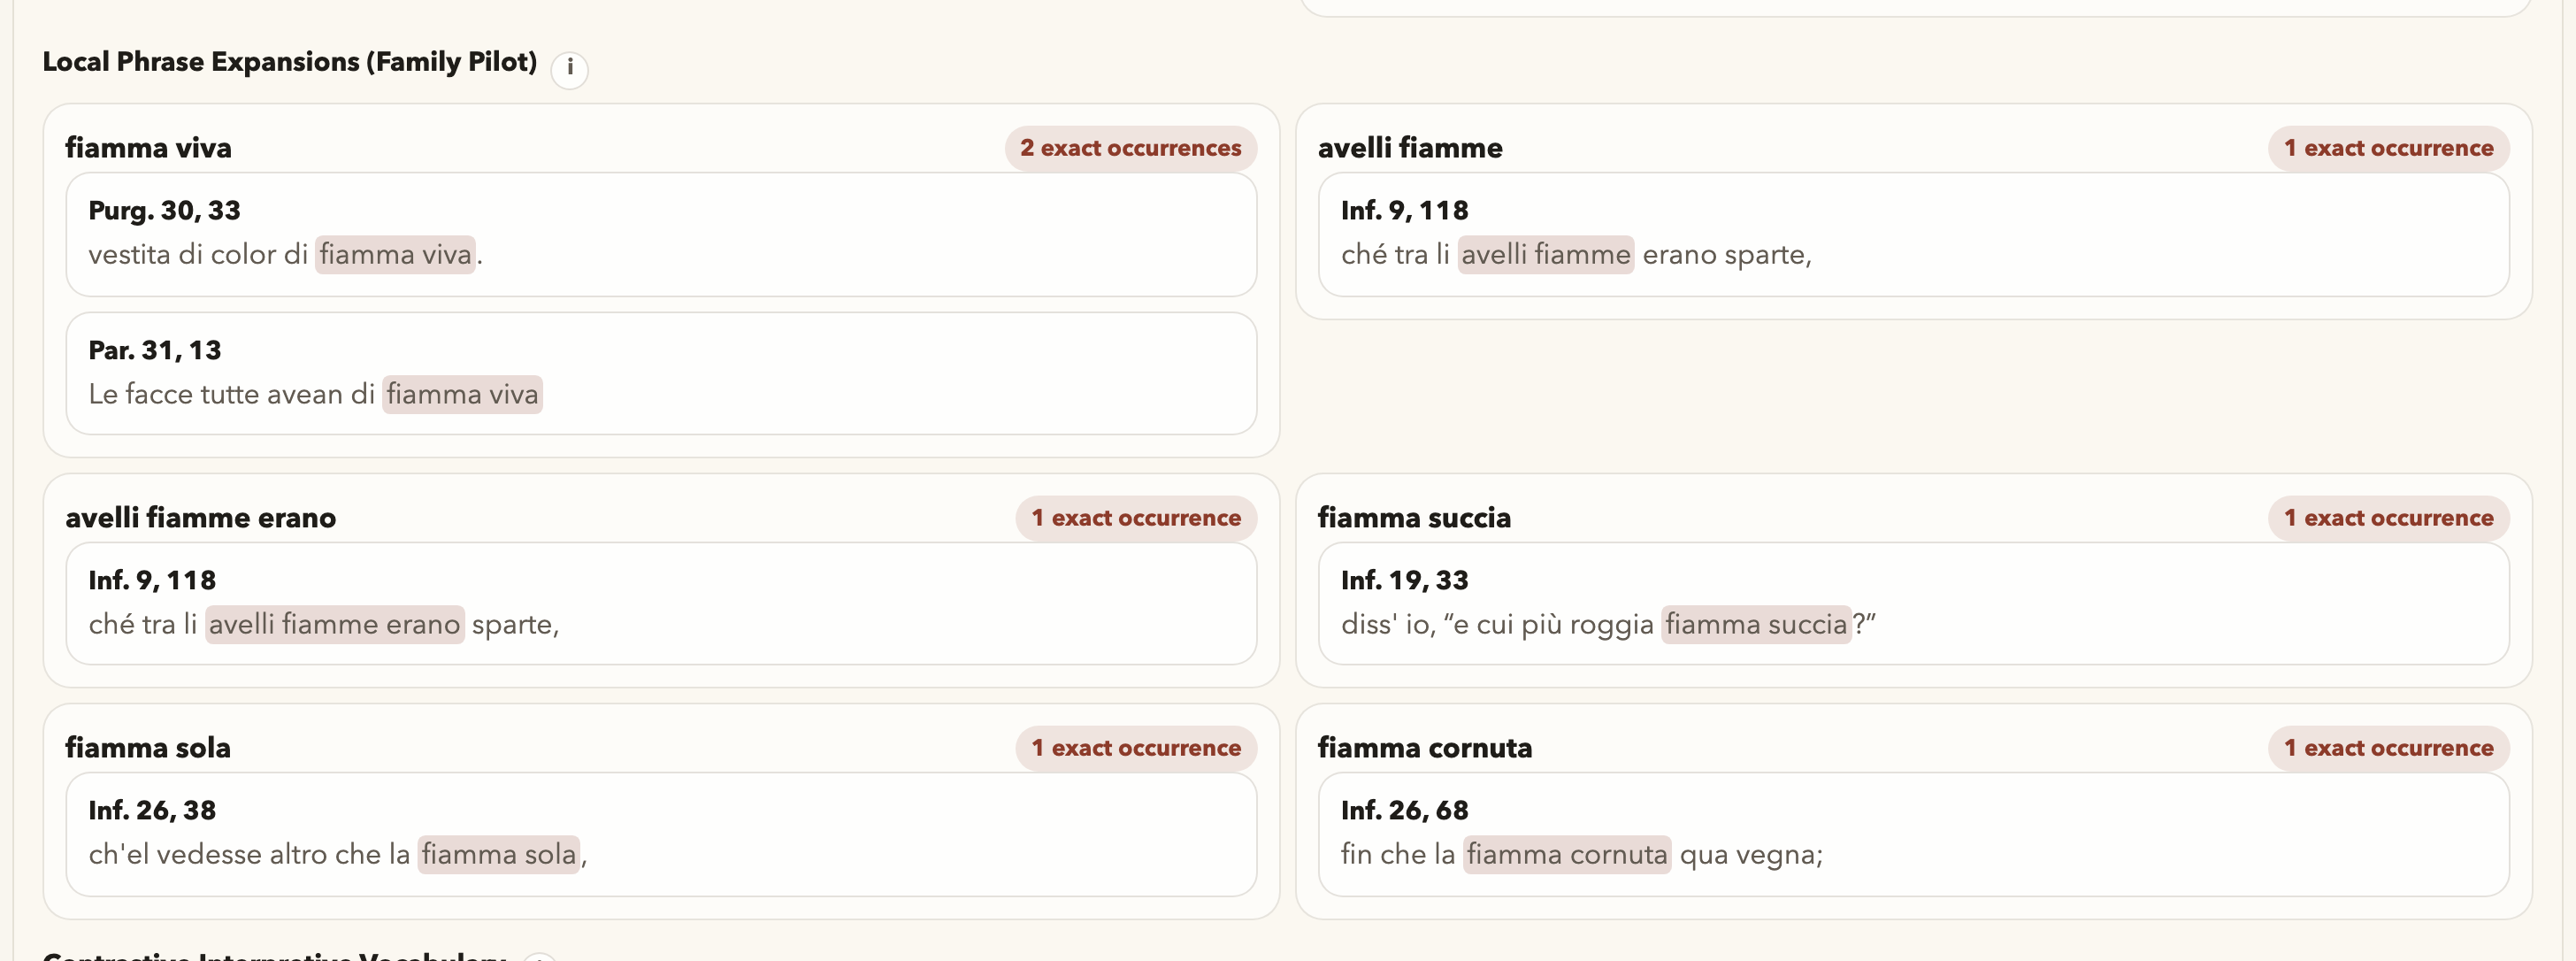2576x961 pixels.
Task: Select the "avelli fiamme erano" card heading
Action: pos(200,518)
